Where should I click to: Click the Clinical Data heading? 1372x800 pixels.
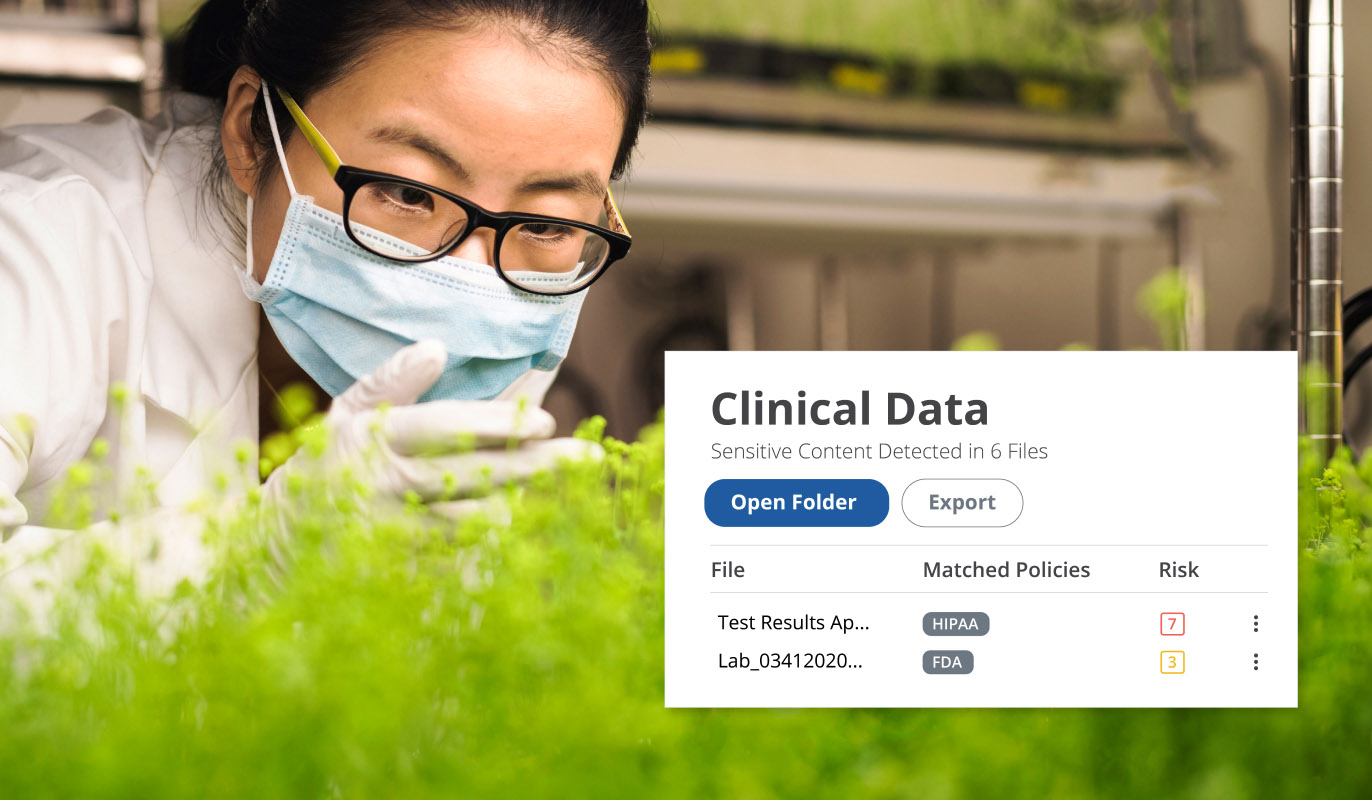pos(849,408)
